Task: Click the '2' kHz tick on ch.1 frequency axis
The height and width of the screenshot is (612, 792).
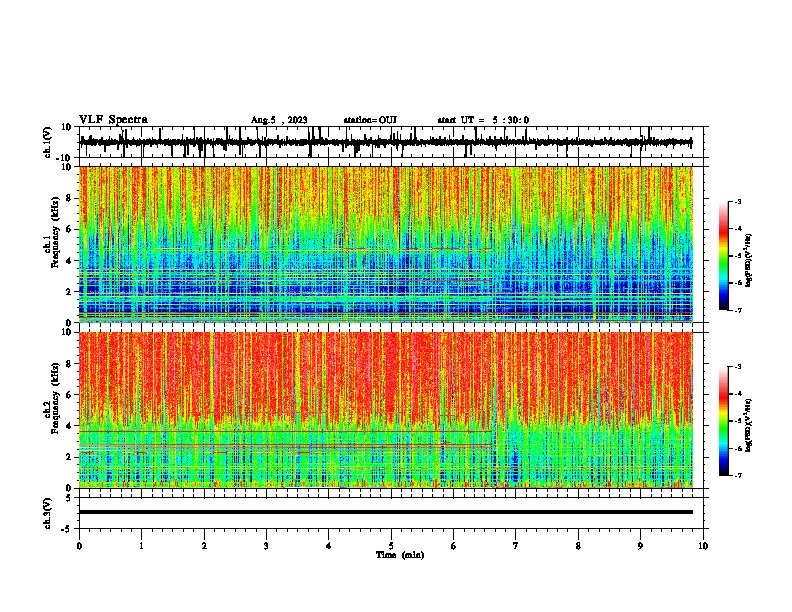Action: pos(69,291)
